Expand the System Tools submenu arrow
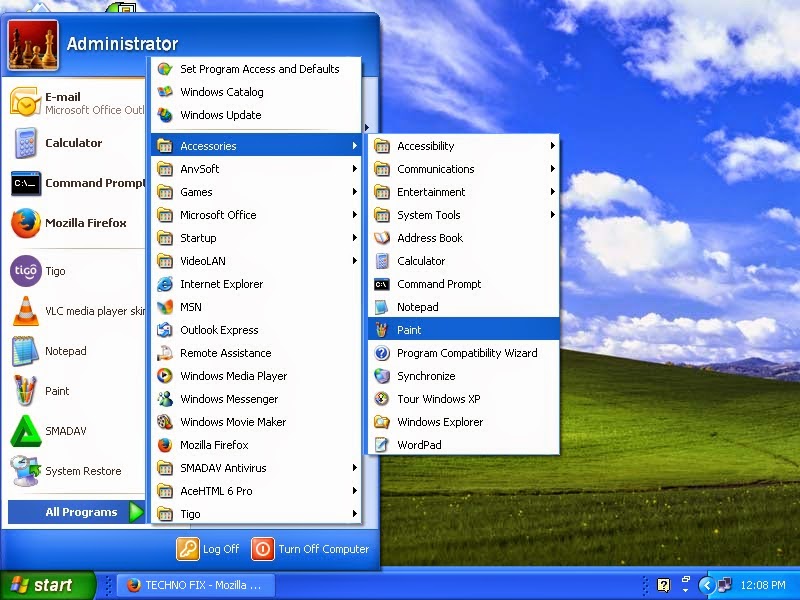 553,215
